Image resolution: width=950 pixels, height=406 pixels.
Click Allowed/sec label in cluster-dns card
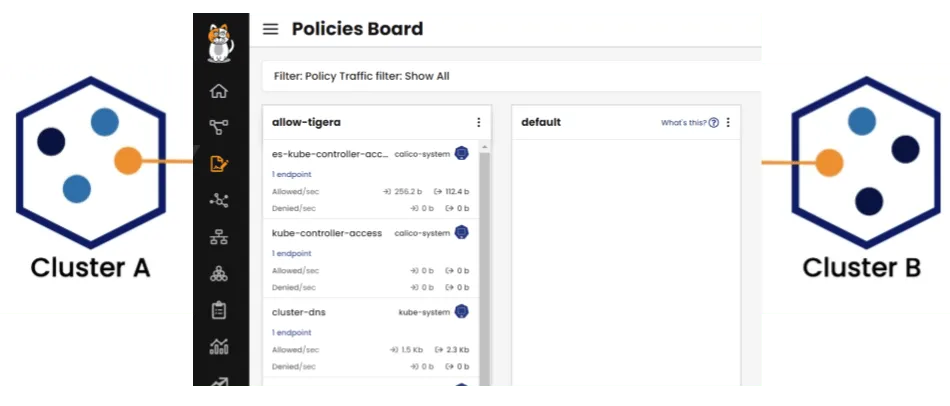tap(296, 350)
